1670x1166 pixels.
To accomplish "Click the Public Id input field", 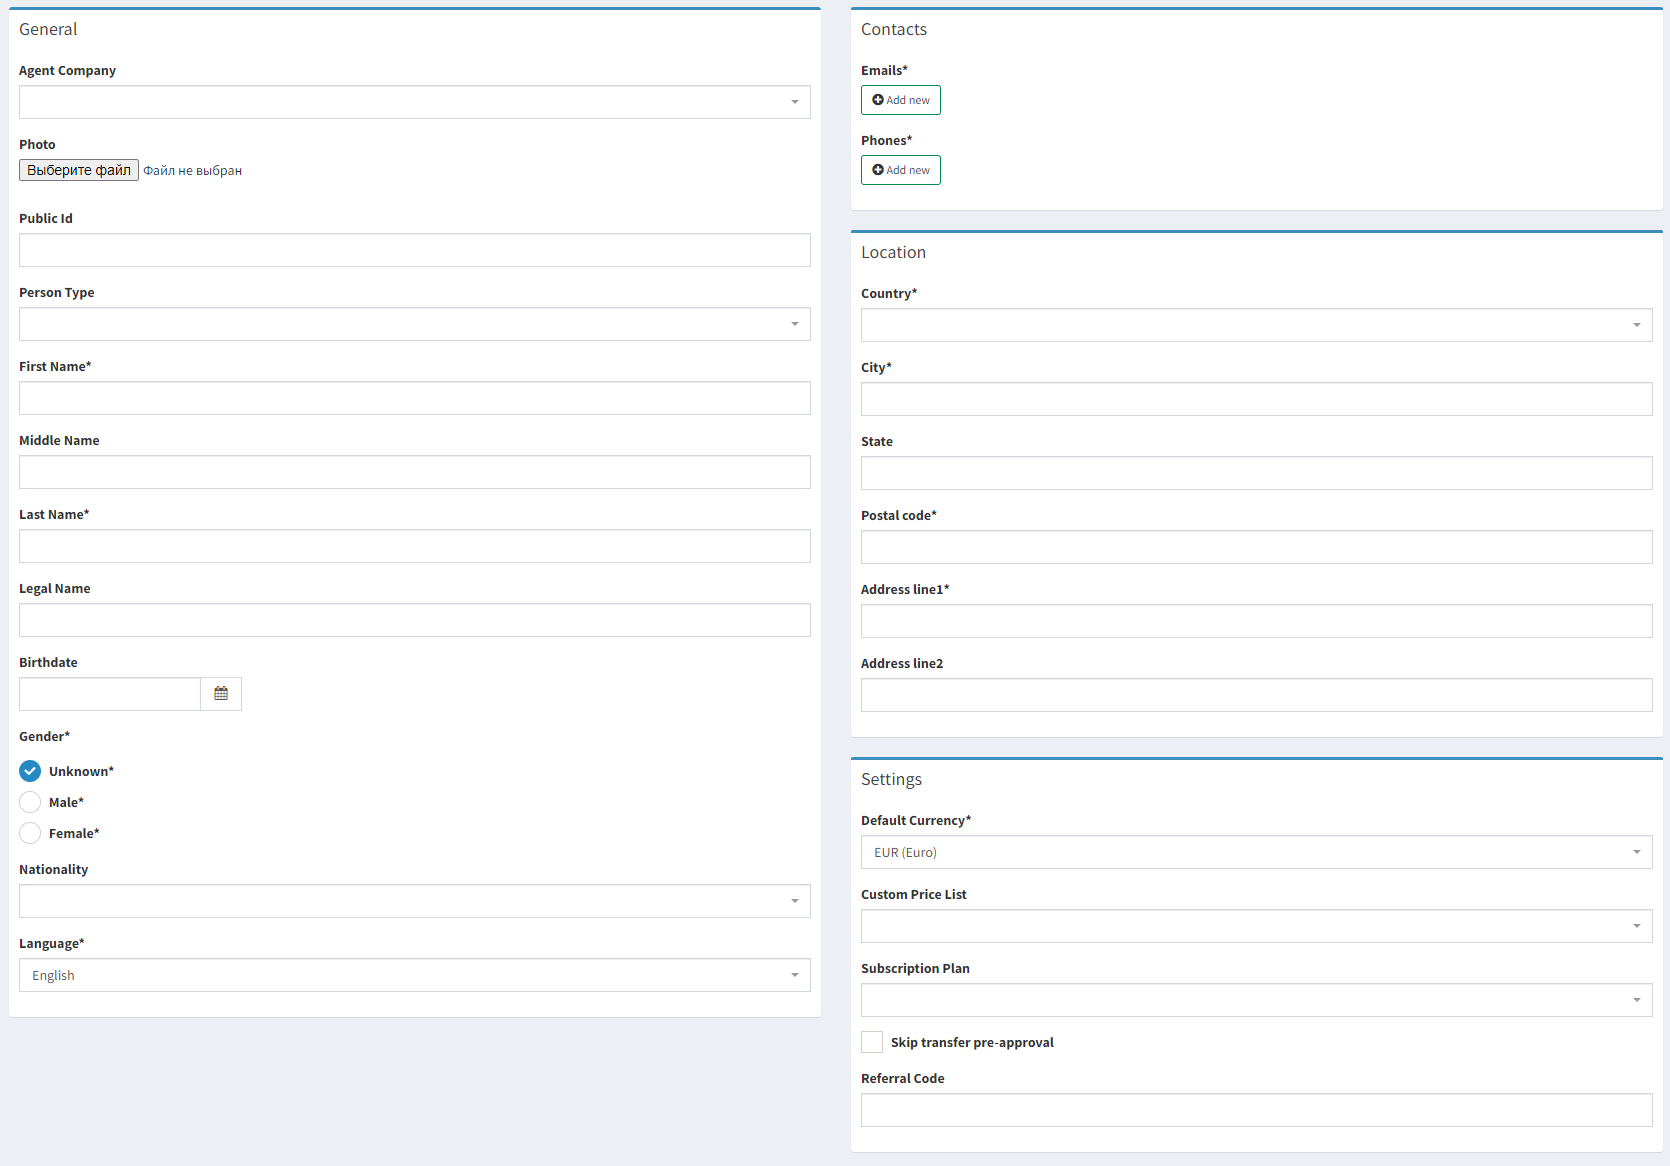I will tap(414, 250).
